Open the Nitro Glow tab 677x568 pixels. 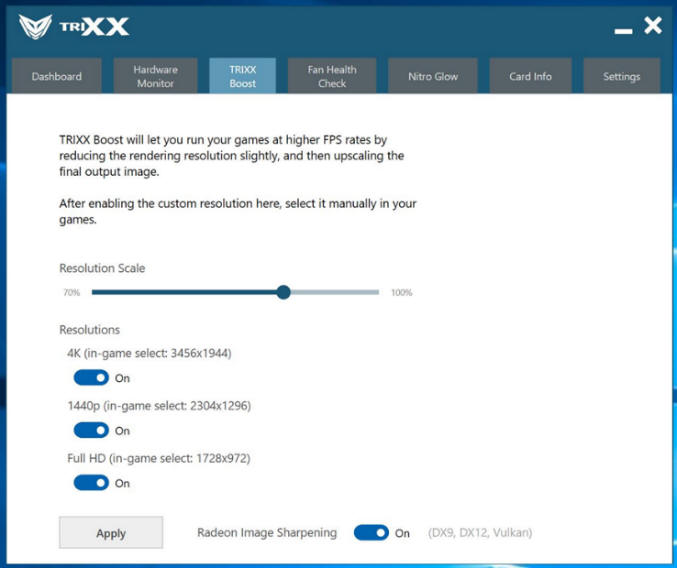pyautogui.click(x=433, y=76)
